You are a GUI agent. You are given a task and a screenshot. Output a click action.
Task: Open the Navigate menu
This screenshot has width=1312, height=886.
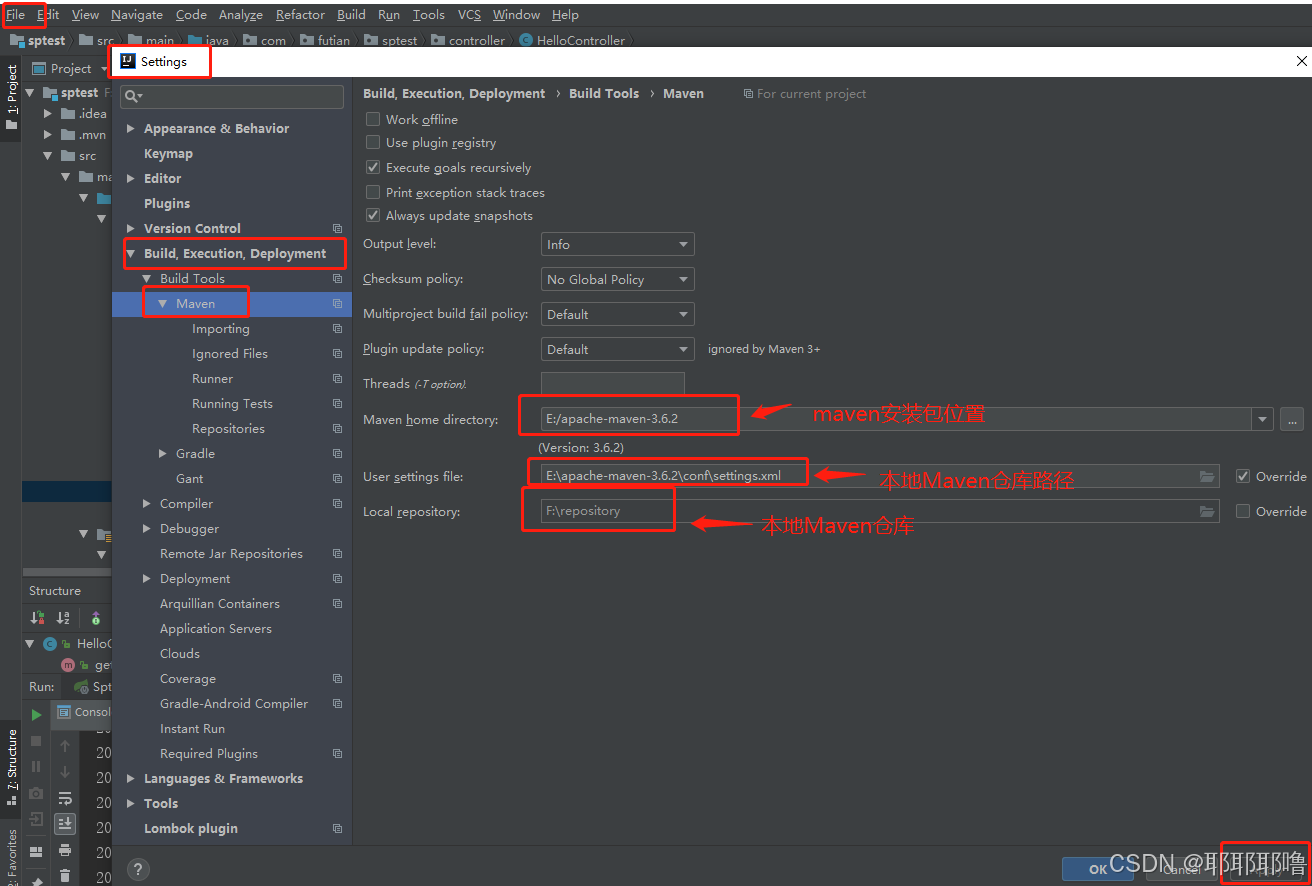[x=137, y=15]
